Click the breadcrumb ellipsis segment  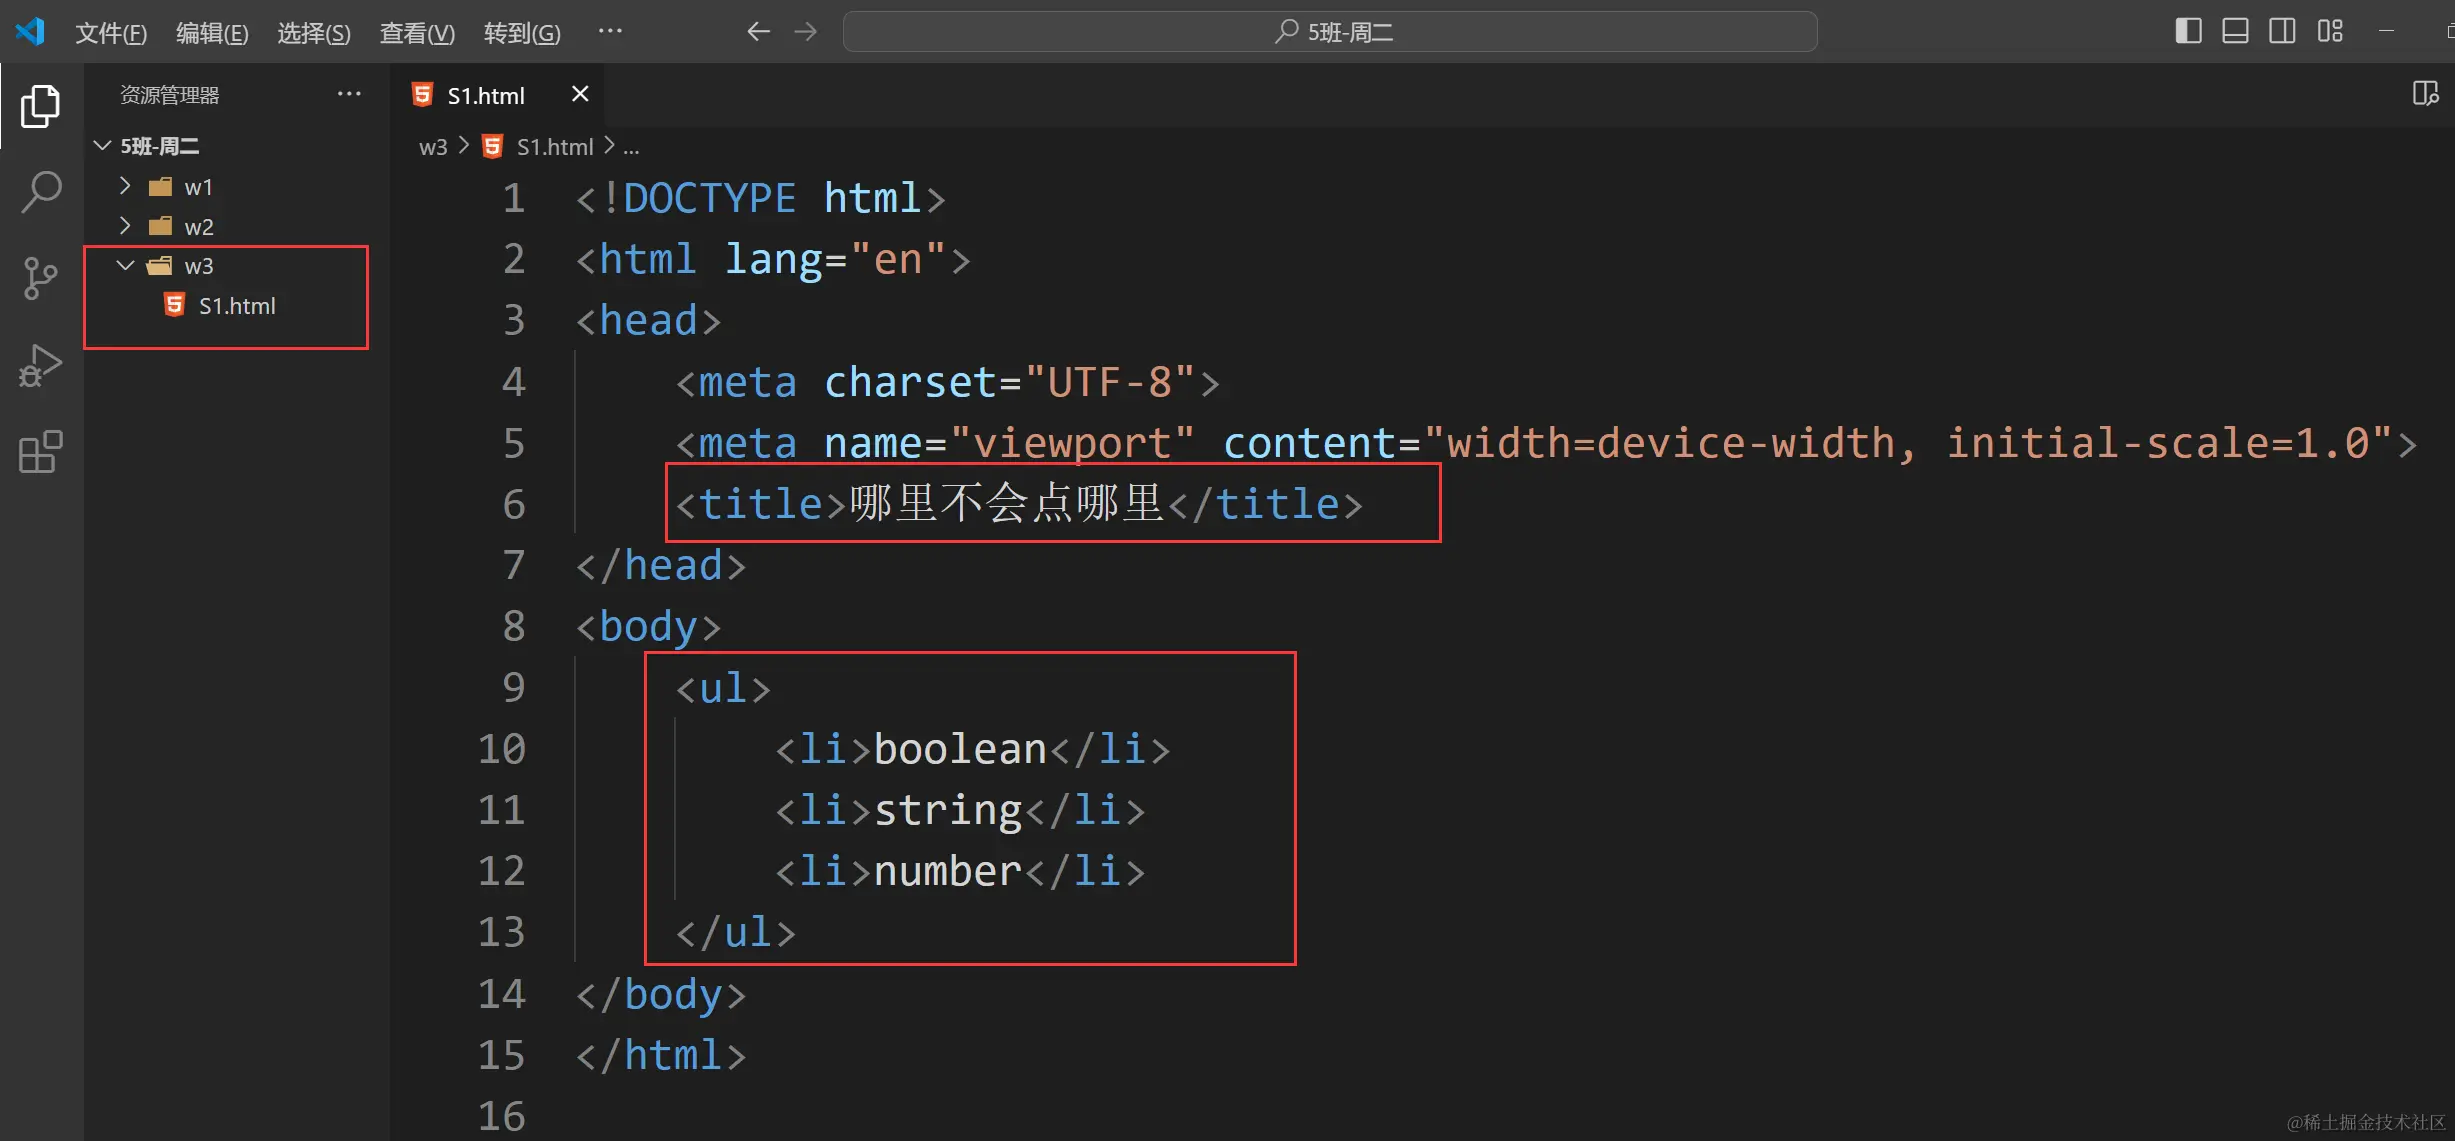coord(631,148)
